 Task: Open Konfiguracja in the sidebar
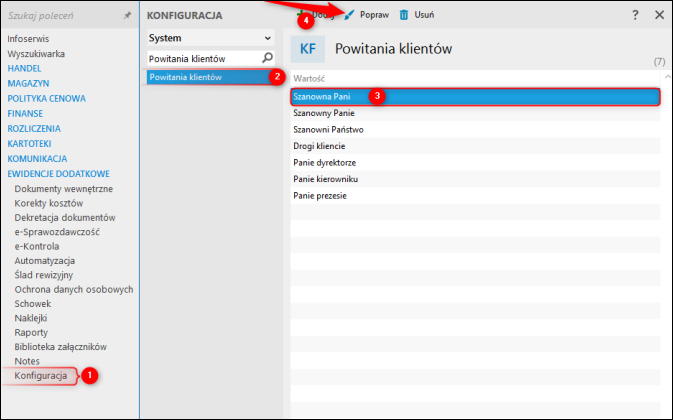(x=41, y=376)
